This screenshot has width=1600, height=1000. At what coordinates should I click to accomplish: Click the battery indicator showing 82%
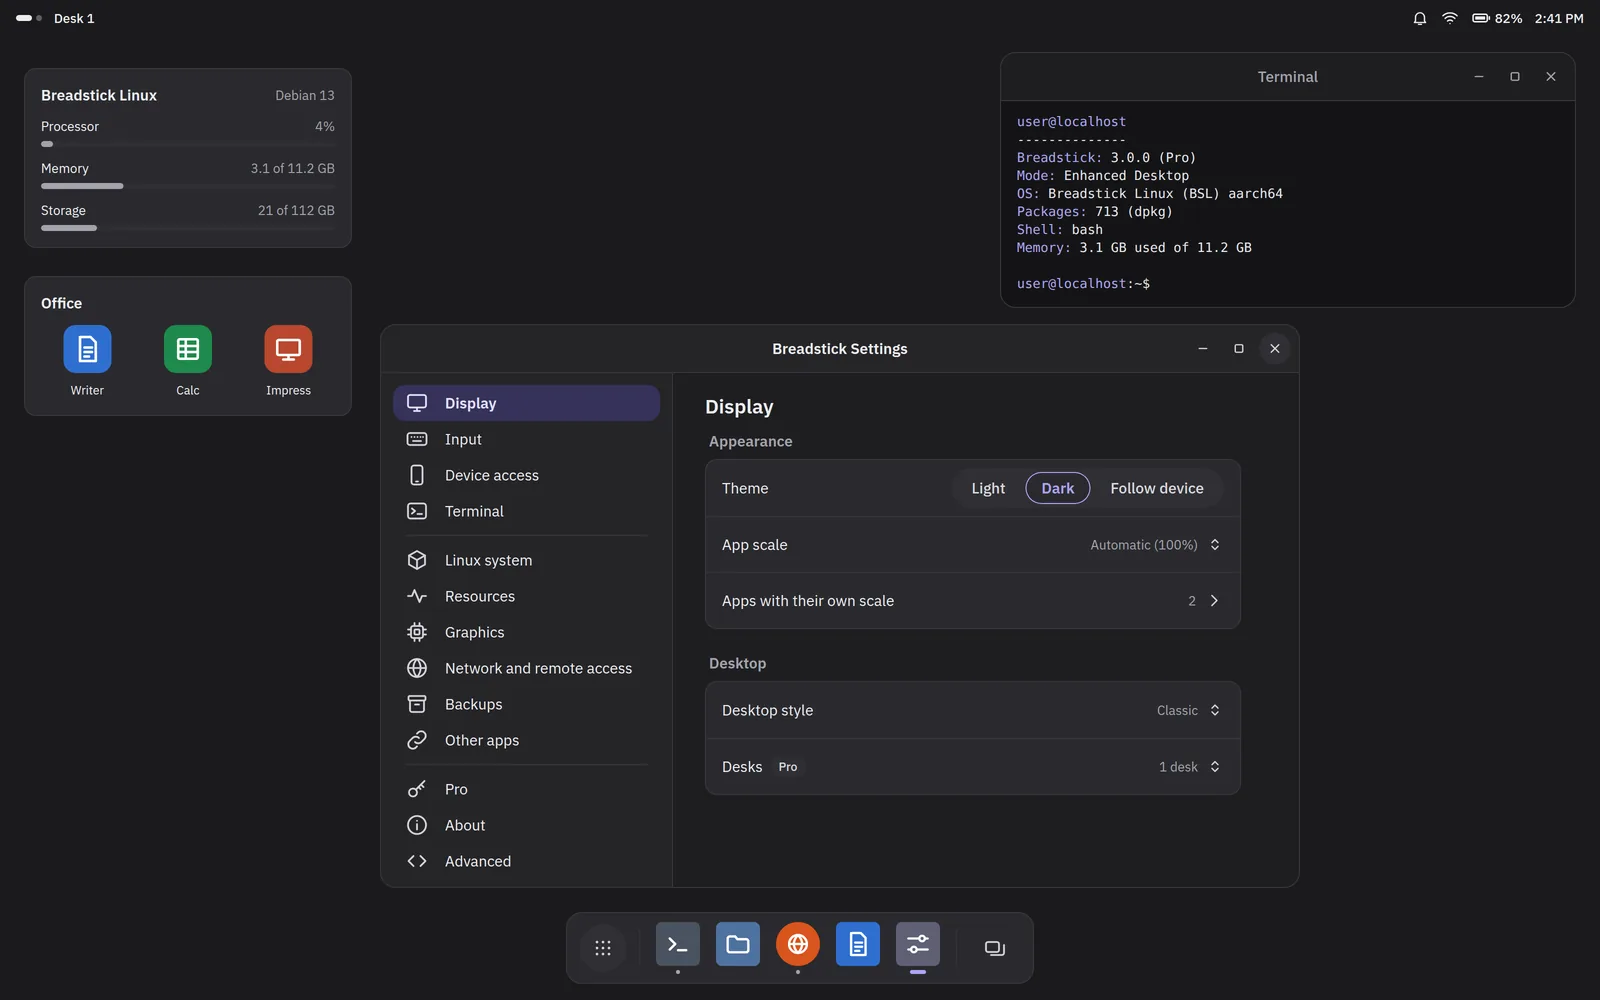[1497, 18]
